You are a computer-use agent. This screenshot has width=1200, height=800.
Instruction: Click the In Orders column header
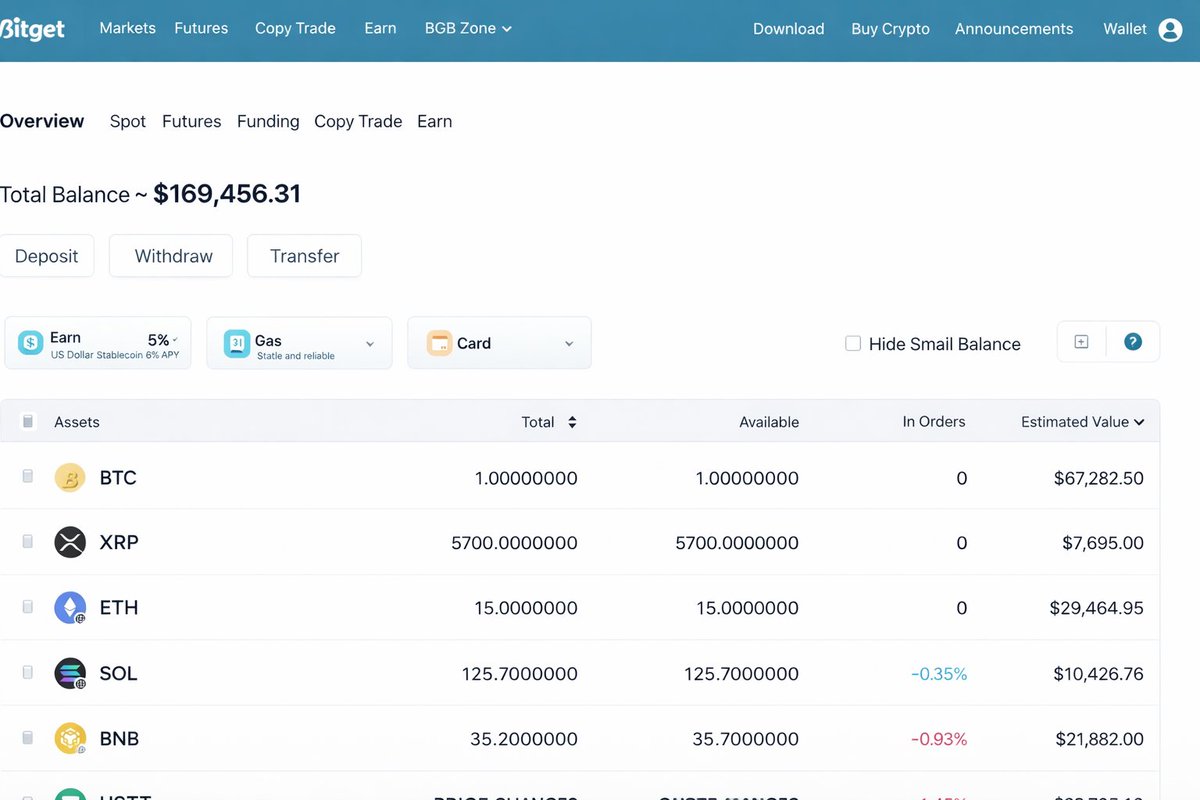934,422
